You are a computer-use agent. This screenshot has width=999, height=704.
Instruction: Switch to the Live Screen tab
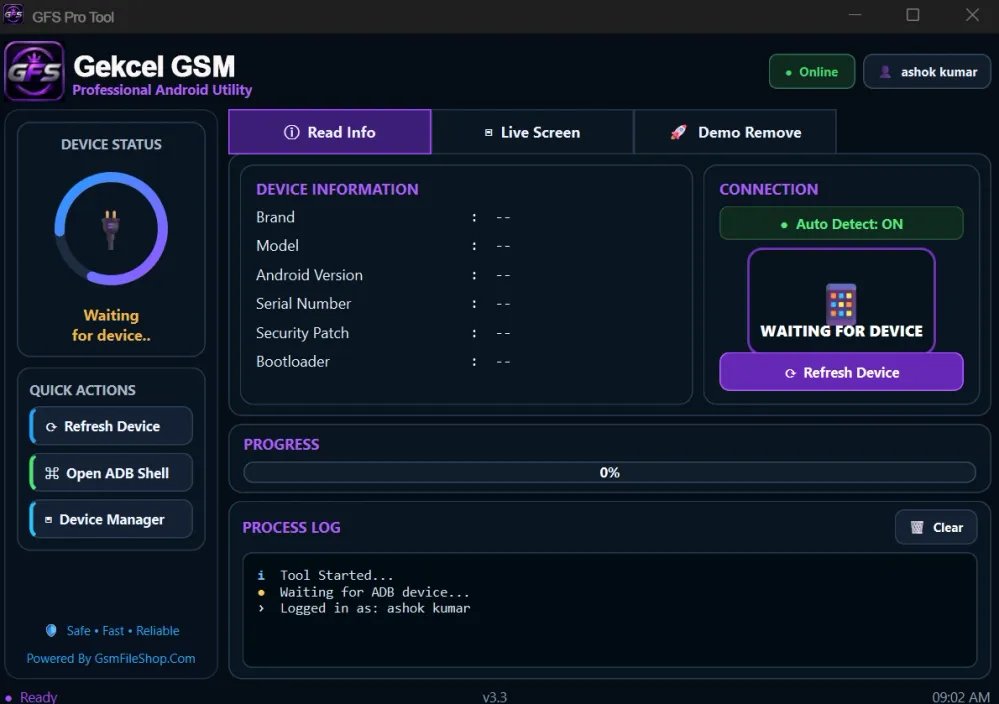pos(532,132)
